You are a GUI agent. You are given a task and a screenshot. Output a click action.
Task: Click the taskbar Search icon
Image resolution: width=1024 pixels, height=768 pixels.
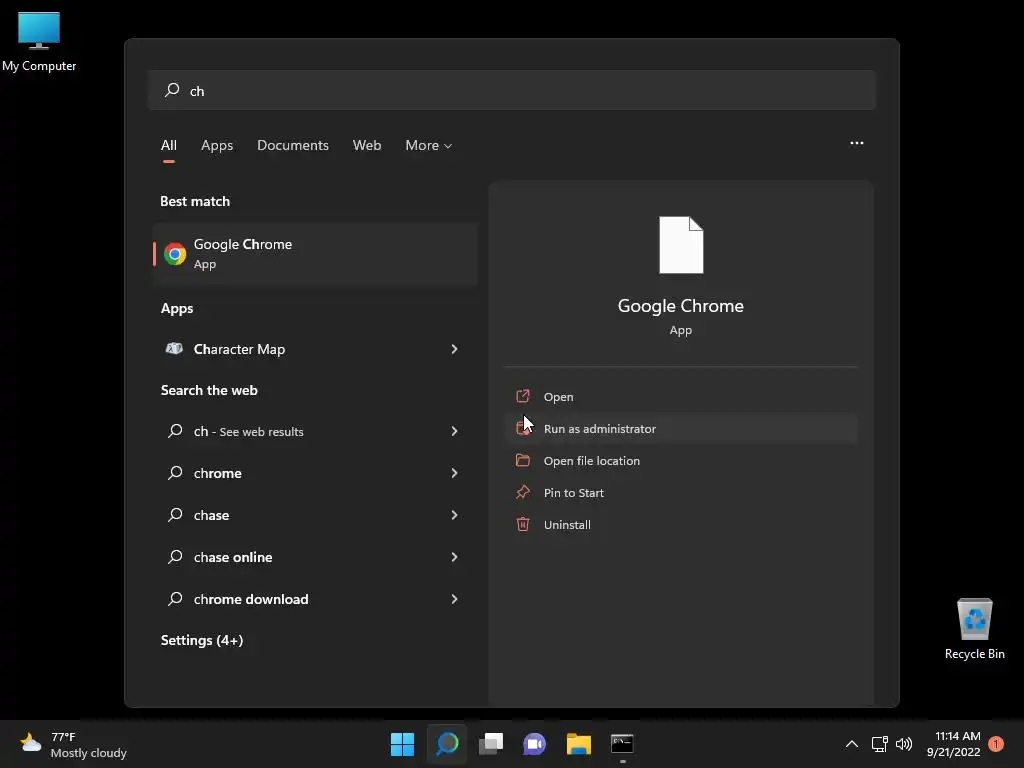[447, 744]
